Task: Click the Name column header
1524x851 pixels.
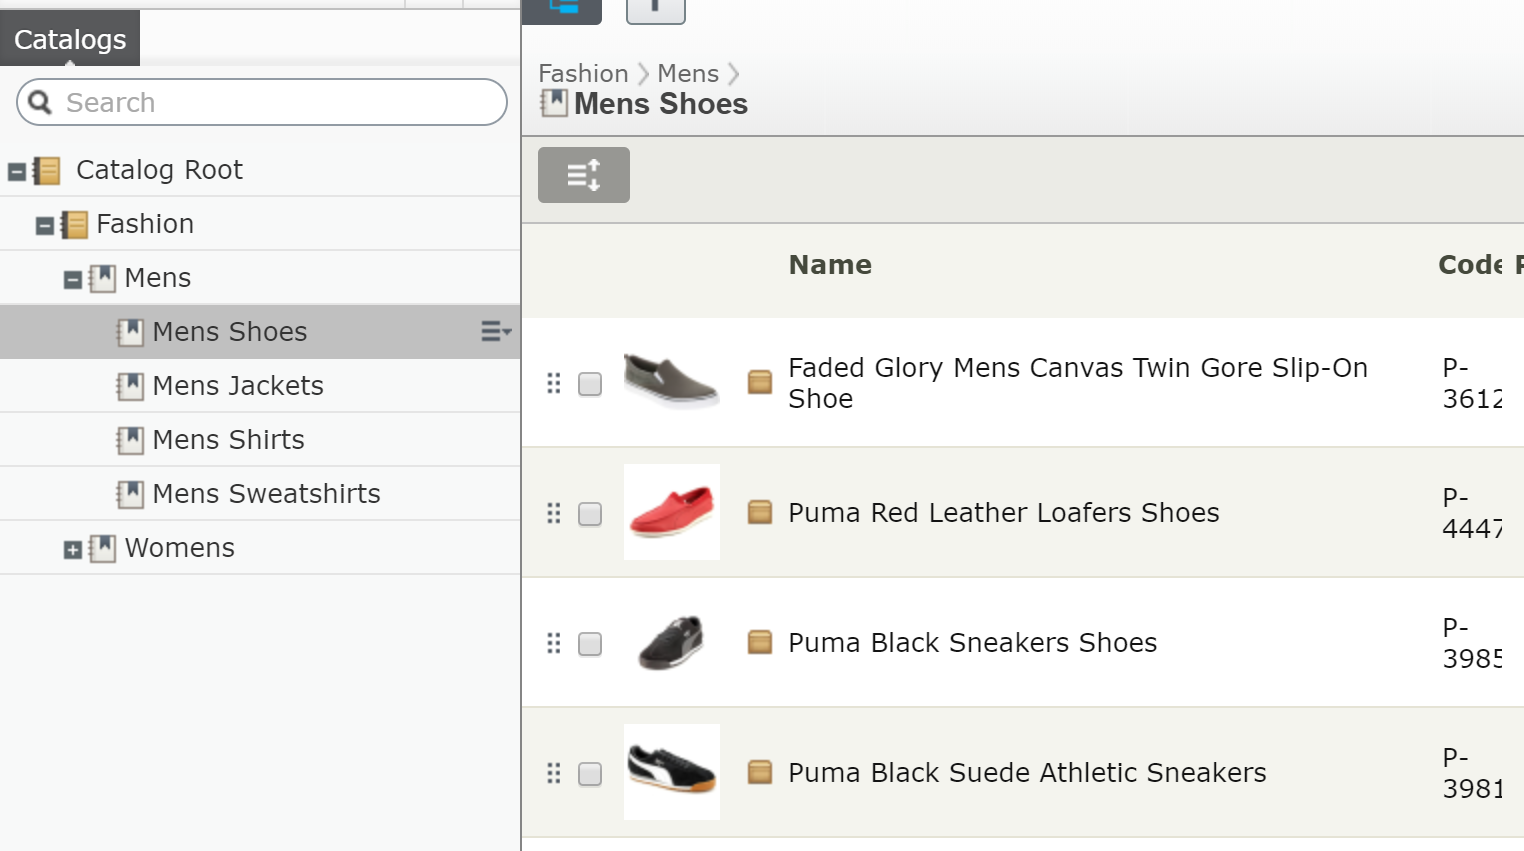Action: click(830, 264)
